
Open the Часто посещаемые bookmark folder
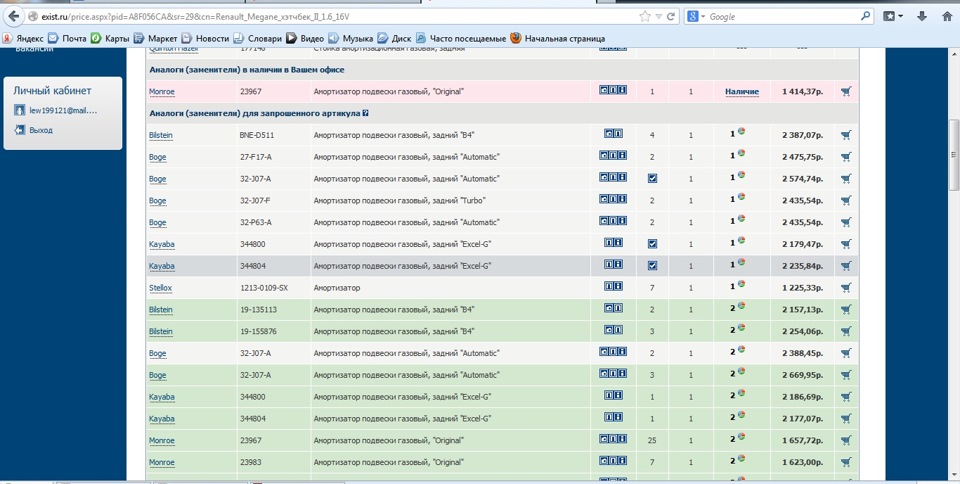(x=461, y=39)
